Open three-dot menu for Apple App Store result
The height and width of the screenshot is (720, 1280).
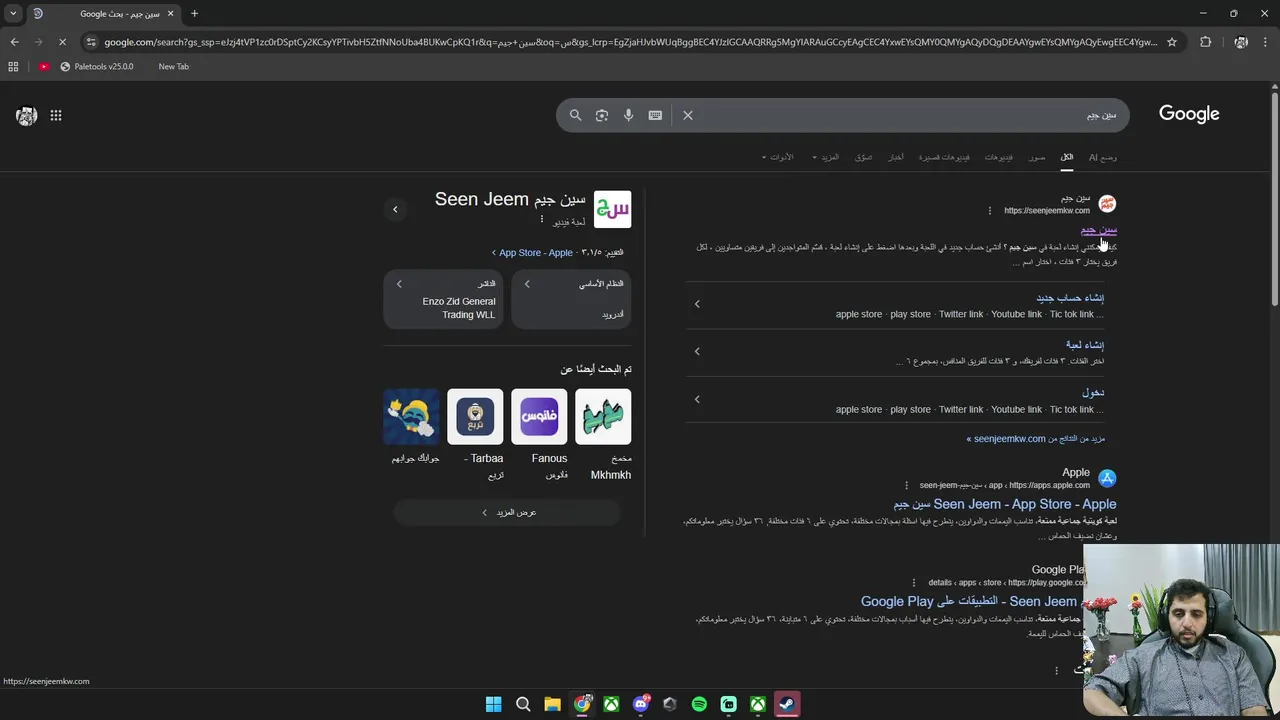point(907,485)
